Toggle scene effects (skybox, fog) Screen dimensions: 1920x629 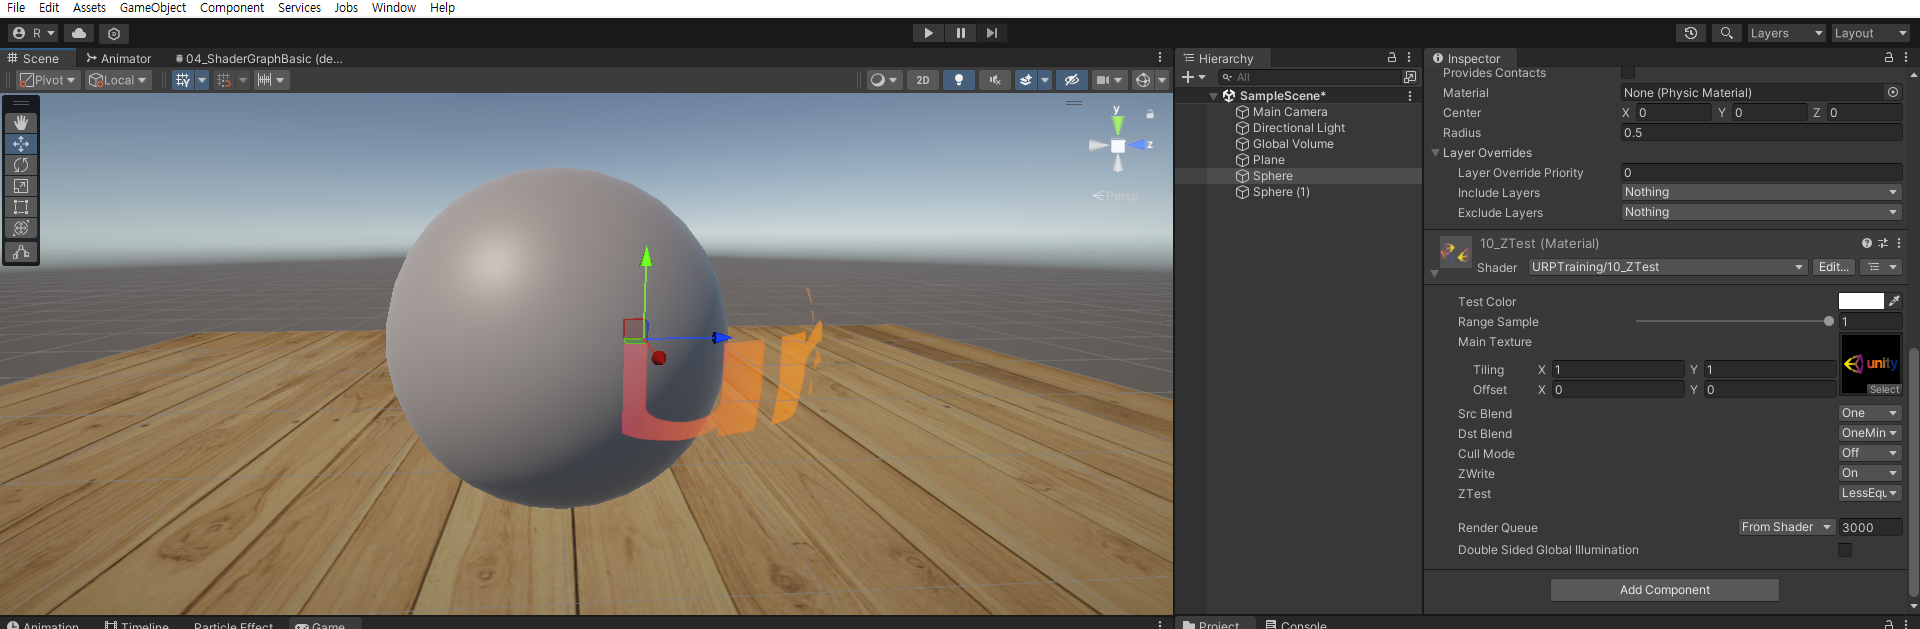pyautogui.click(x=1026, y=80)
